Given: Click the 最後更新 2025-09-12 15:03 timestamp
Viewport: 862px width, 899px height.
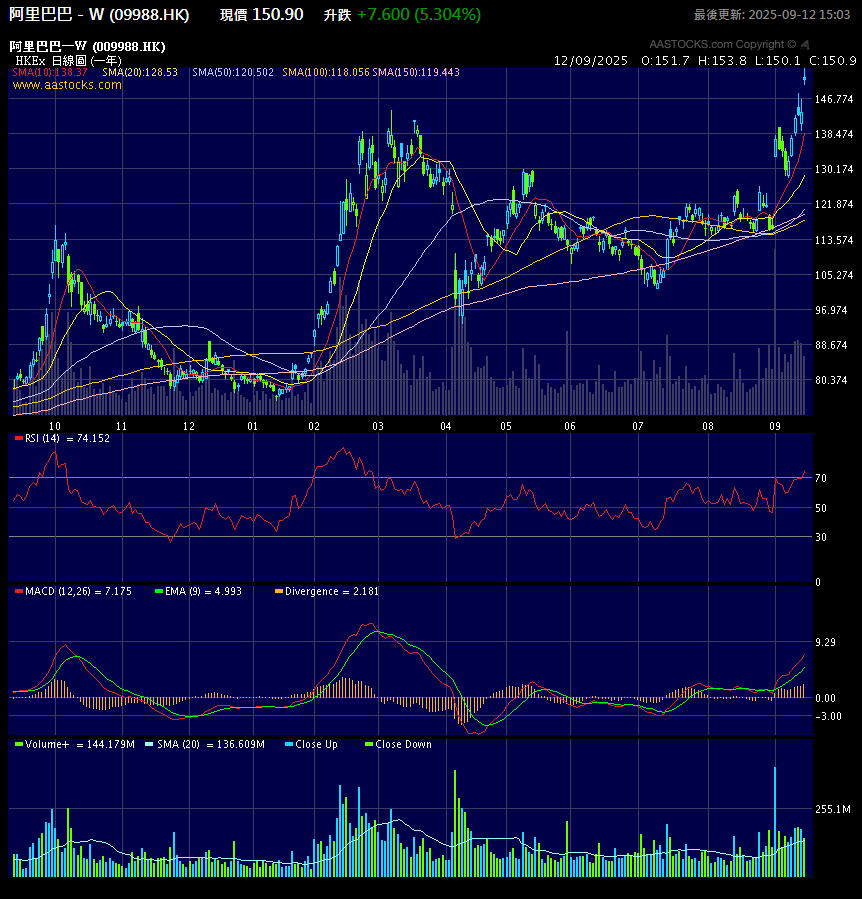Looking at the screenshot, I should [x=772, y=15].
